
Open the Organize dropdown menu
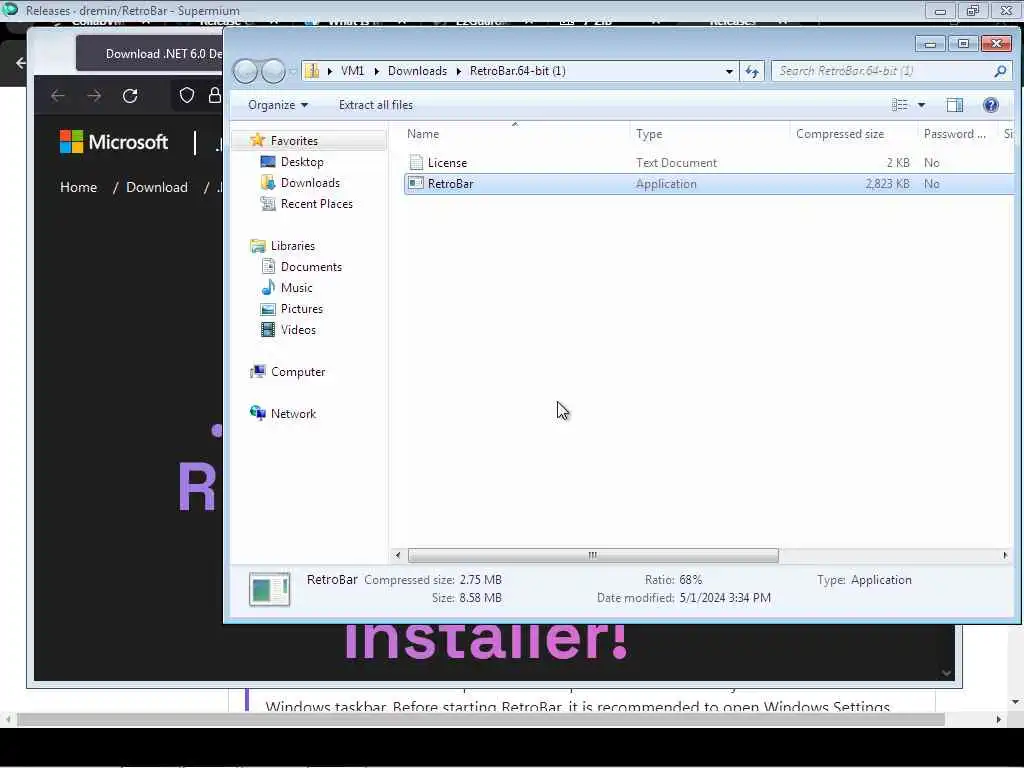click(x=278, y=104)
